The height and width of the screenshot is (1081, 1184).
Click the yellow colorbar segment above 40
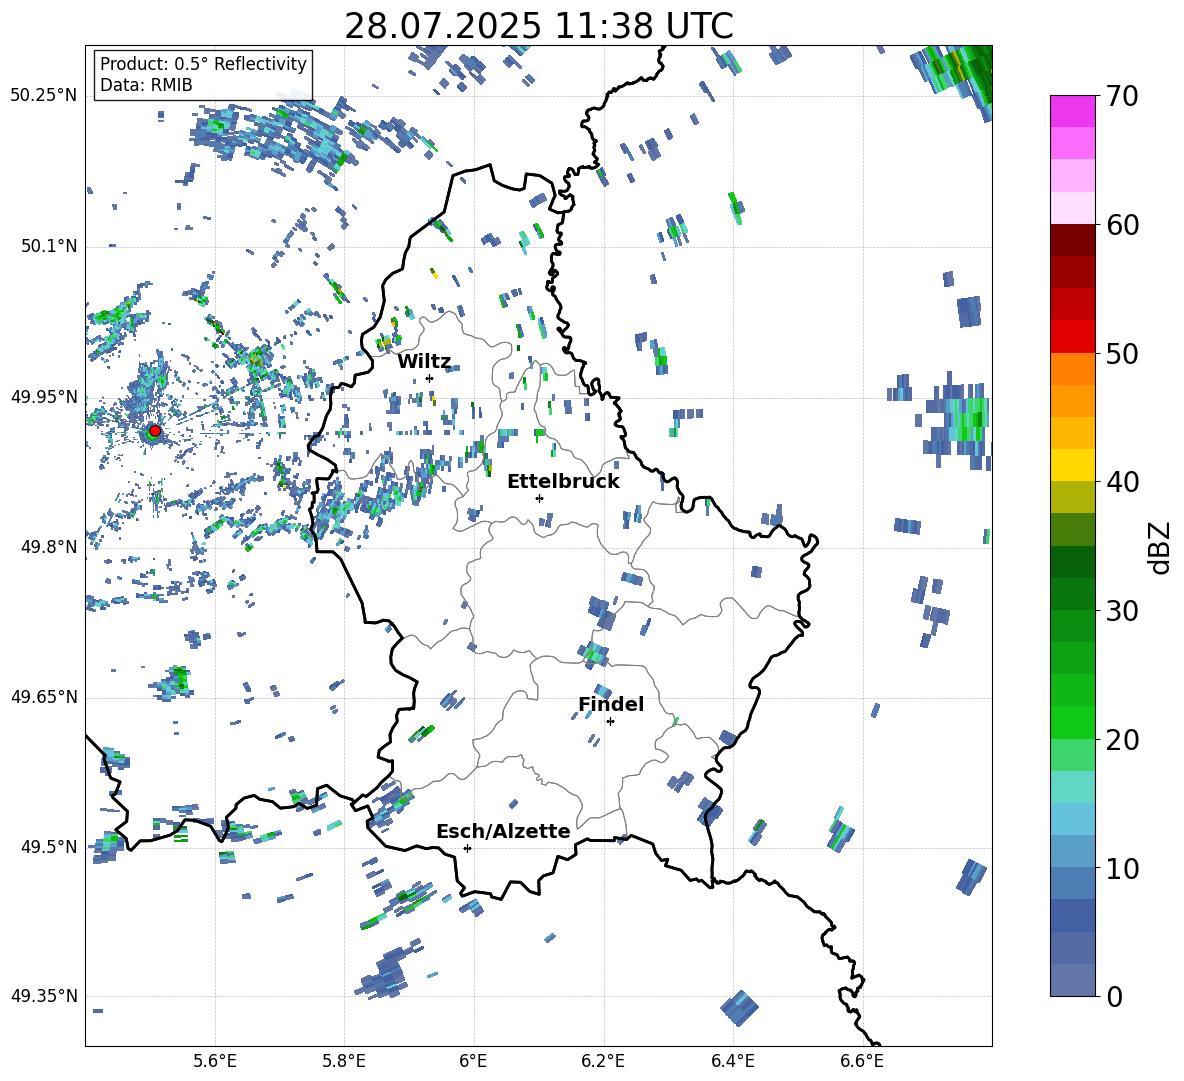point(1073,465)
